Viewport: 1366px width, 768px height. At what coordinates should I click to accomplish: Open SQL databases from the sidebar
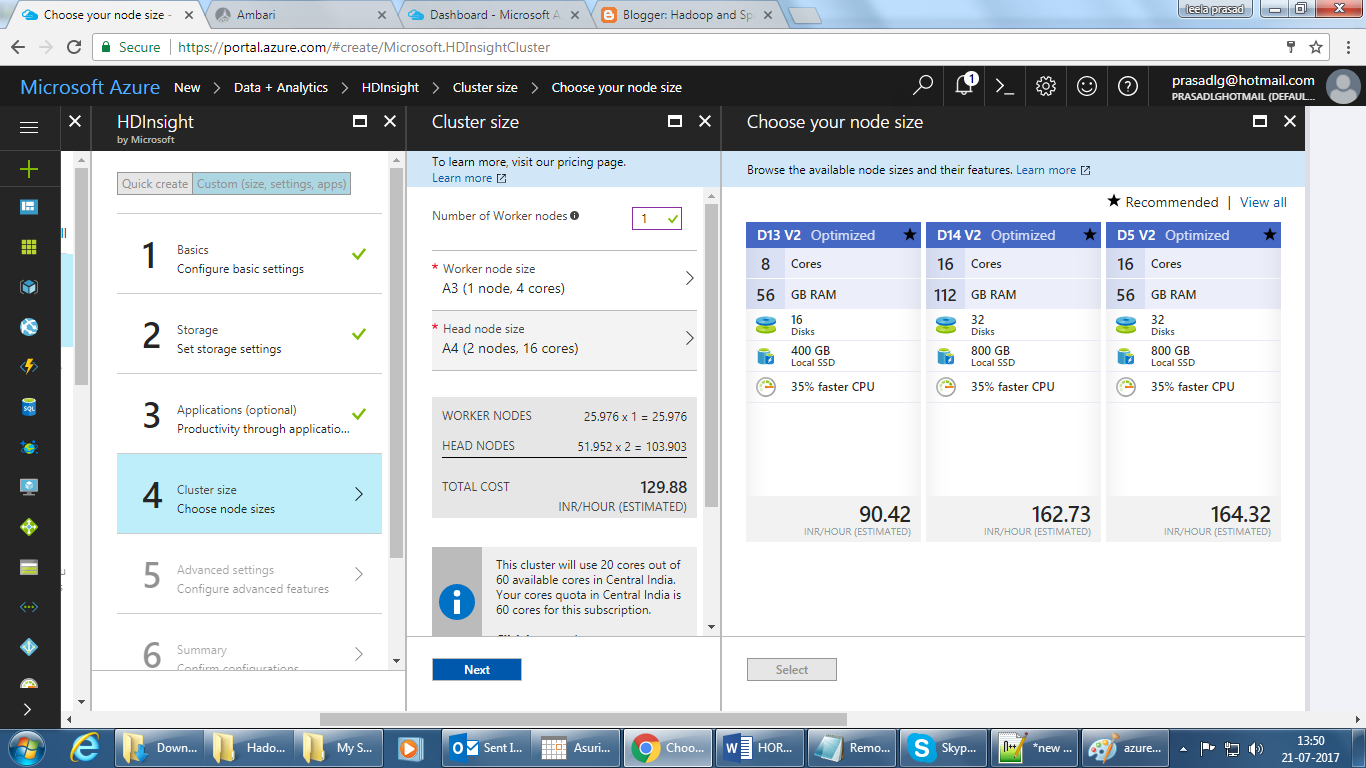27,407
